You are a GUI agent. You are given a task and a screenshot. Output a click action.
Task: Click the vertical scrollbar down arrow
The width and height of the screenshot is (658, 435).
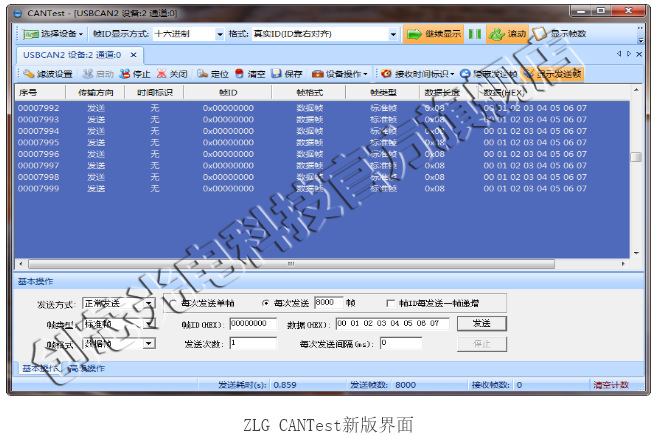tap(636, 253)
